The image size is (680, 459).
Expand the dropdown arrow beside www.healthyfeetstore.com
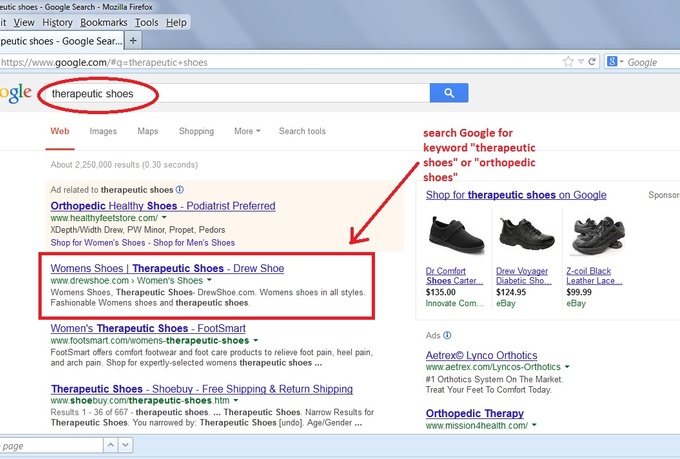pos(163,217)
